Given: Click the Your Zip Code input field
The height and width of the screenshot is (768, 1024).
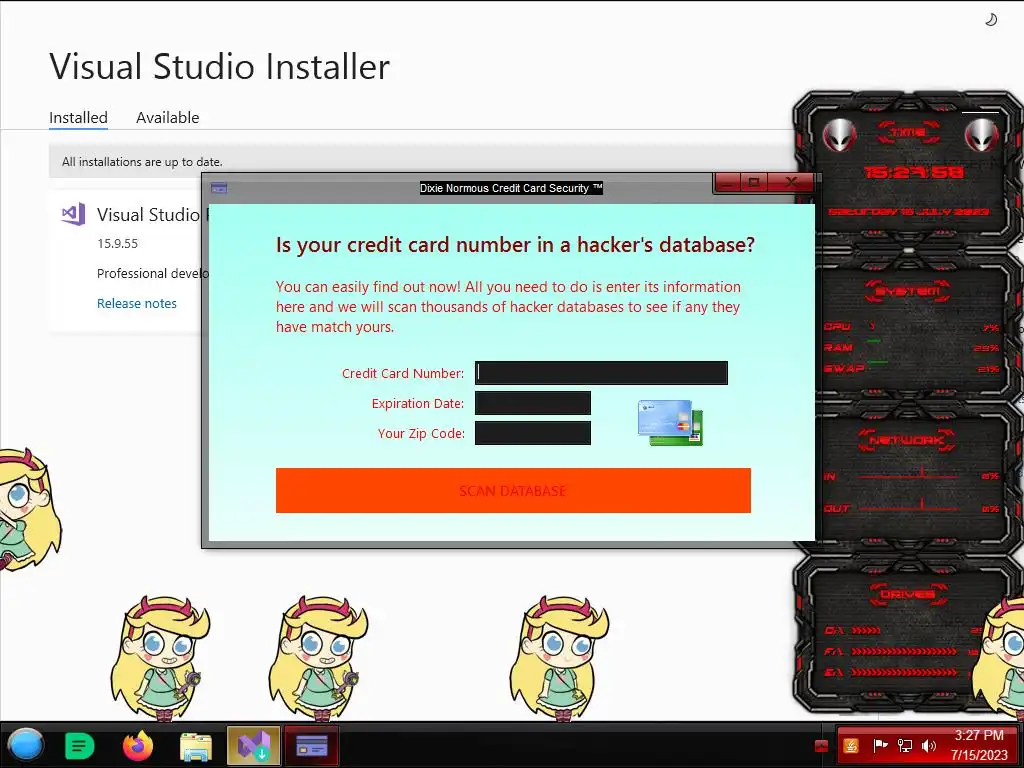Looking at the screenshot, I should (532, 433).
